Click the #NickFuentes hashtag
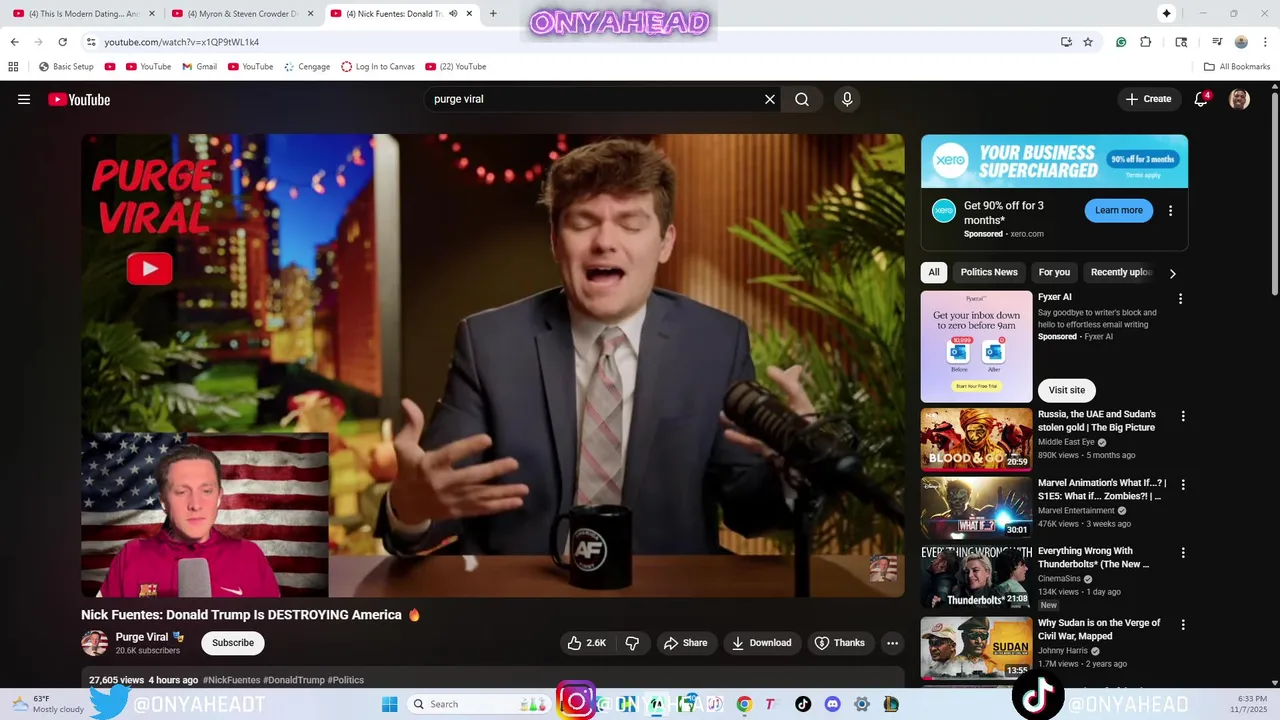 click(x=231, y=680)
